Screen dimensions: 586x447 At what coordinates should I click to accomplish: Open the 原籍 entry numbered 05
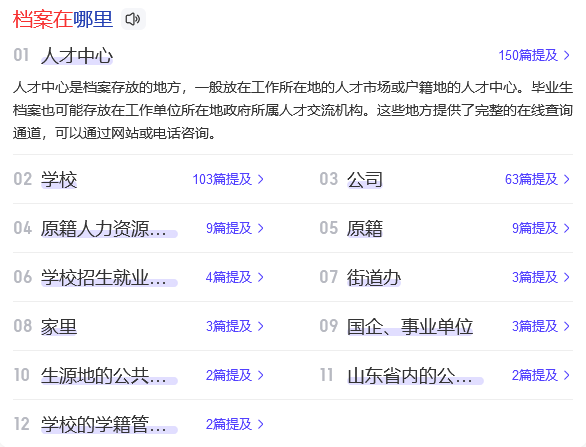click(365, 228)
